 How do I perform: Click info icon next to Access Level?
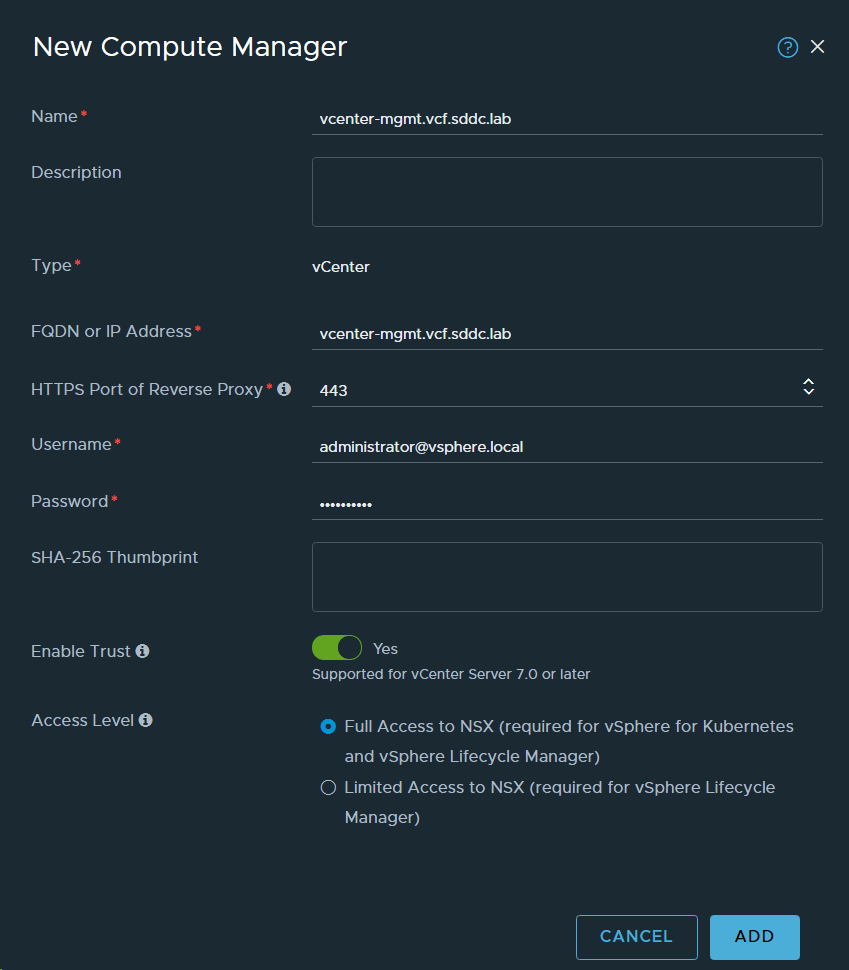click(x=146, y=720)
